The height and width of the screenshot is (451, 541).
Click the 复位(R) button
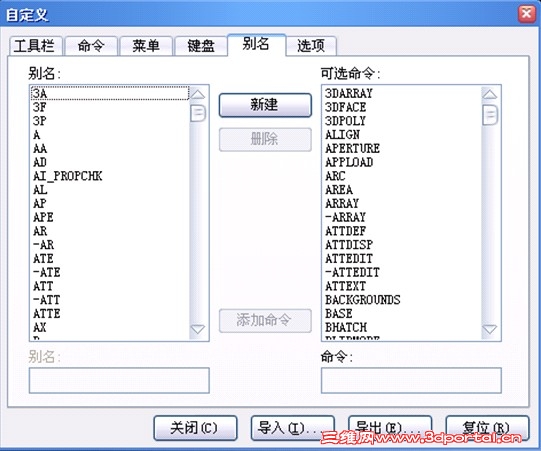pyautogui.click(x=487, y=428)
